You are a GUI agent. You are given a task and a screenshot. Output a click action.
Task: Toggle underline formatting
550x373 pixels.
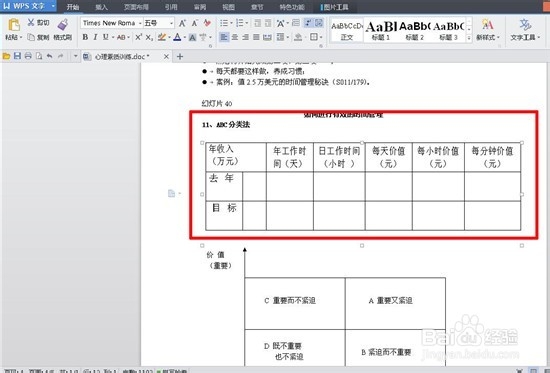tap(105, 37)
